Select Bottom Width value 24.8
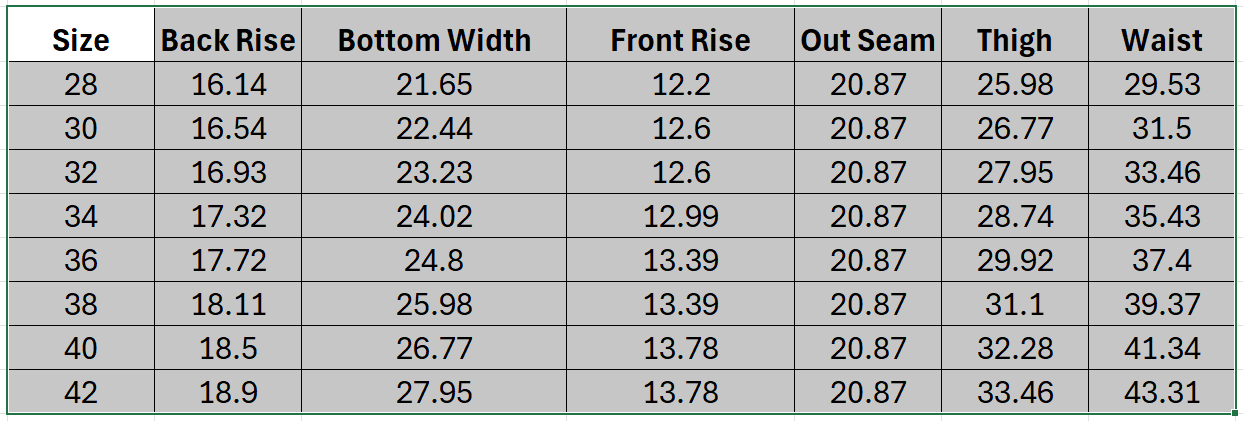 click(x=434, y=261)
